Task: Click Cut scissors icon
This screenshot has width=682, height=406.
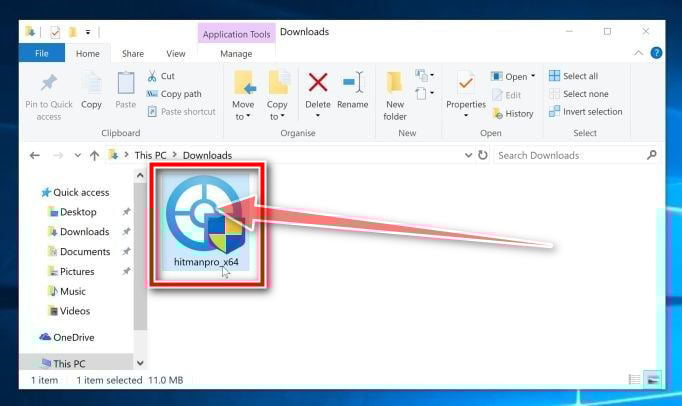Action: (152, 76)
